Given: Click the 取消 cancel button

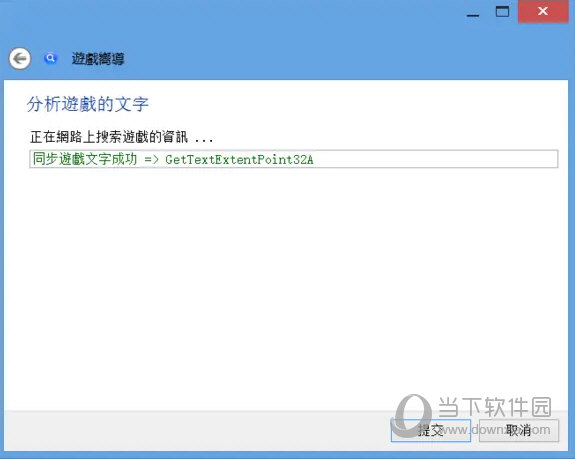Looking at the screenshot, I should point(519,430).
